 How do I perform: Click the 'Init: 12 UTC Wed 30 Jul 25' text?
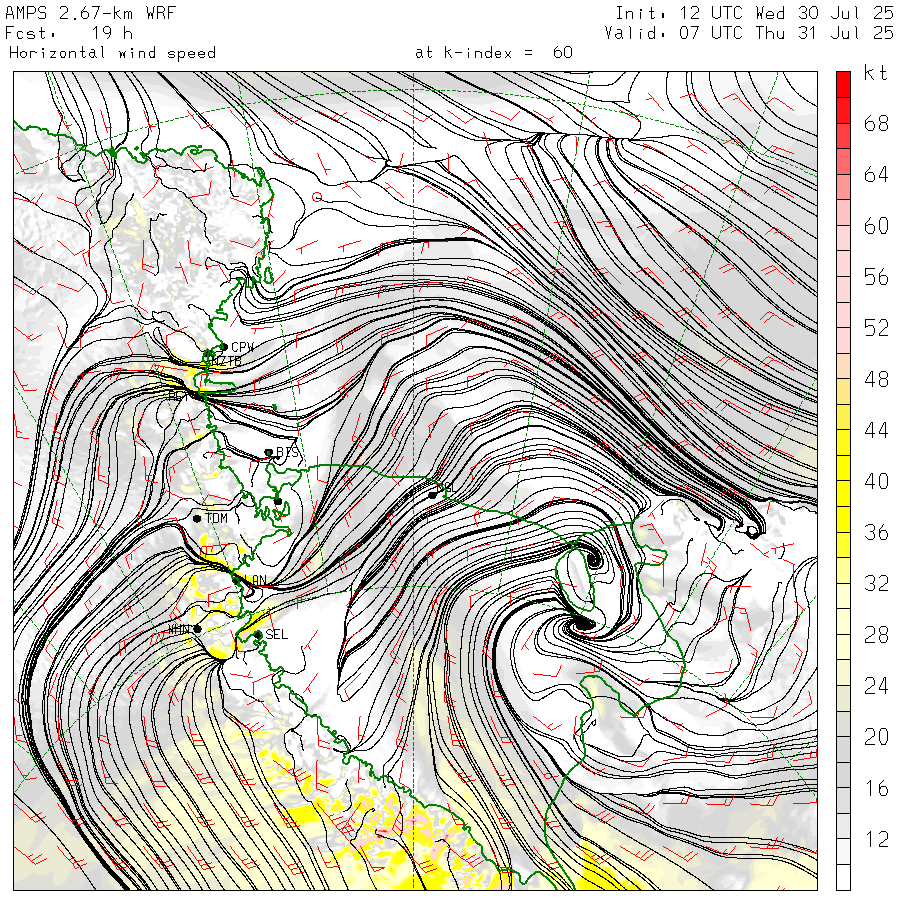pos(754,13)
